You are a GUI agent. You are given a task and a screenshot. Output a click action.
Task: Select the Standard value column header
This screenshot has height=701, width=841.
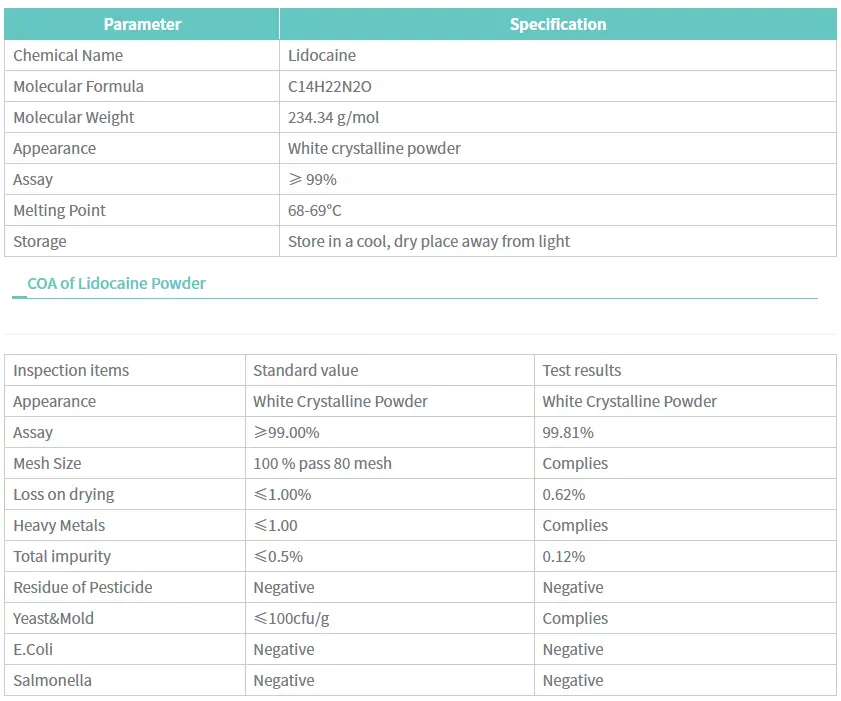click(x=305, y=370)
